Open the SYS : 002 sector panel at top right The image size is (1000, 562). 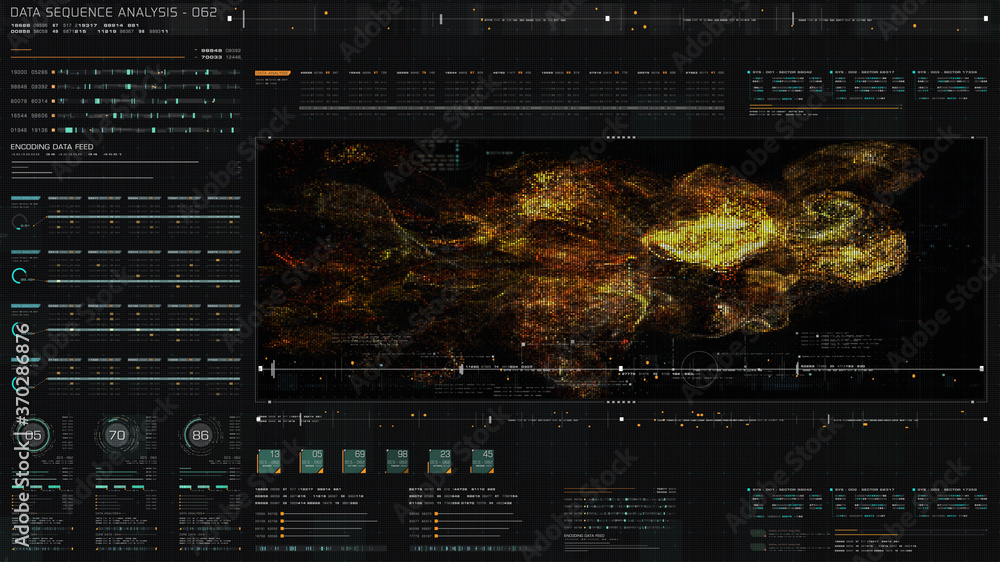869,86
